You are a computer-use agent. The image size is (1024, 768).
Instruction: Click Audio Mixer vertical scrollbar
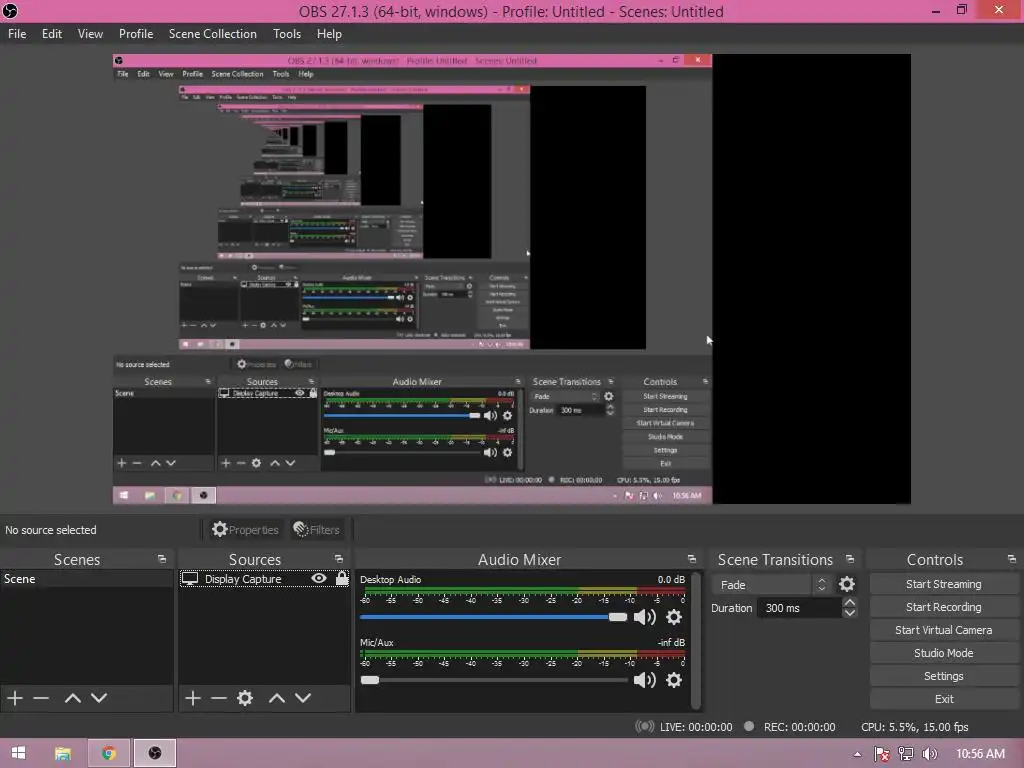pos(696,640)
